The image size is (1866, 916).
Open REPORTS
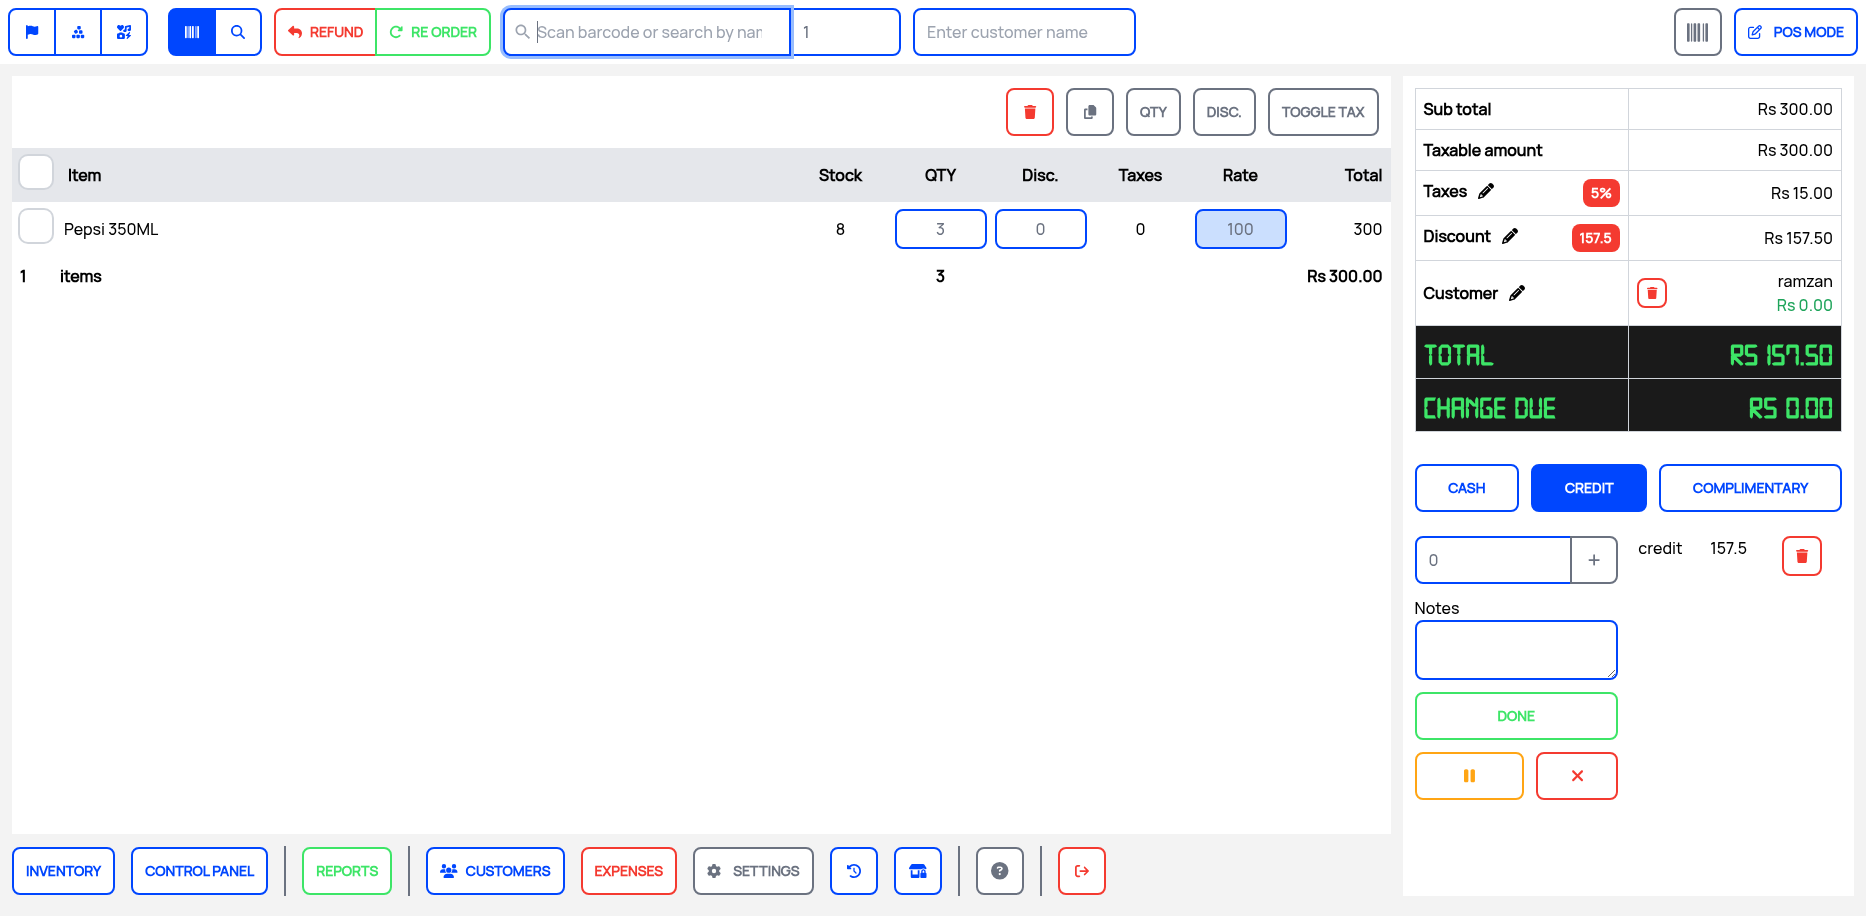click(347, 871)
